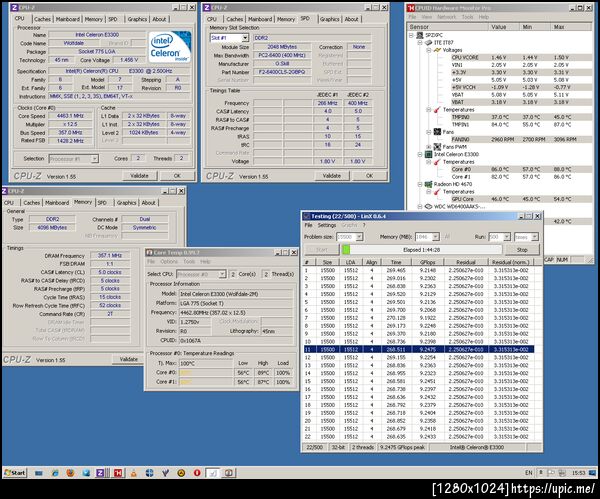Expand the Fans PWM node
This screenshot has width=600, height=499.
(429, 147)
